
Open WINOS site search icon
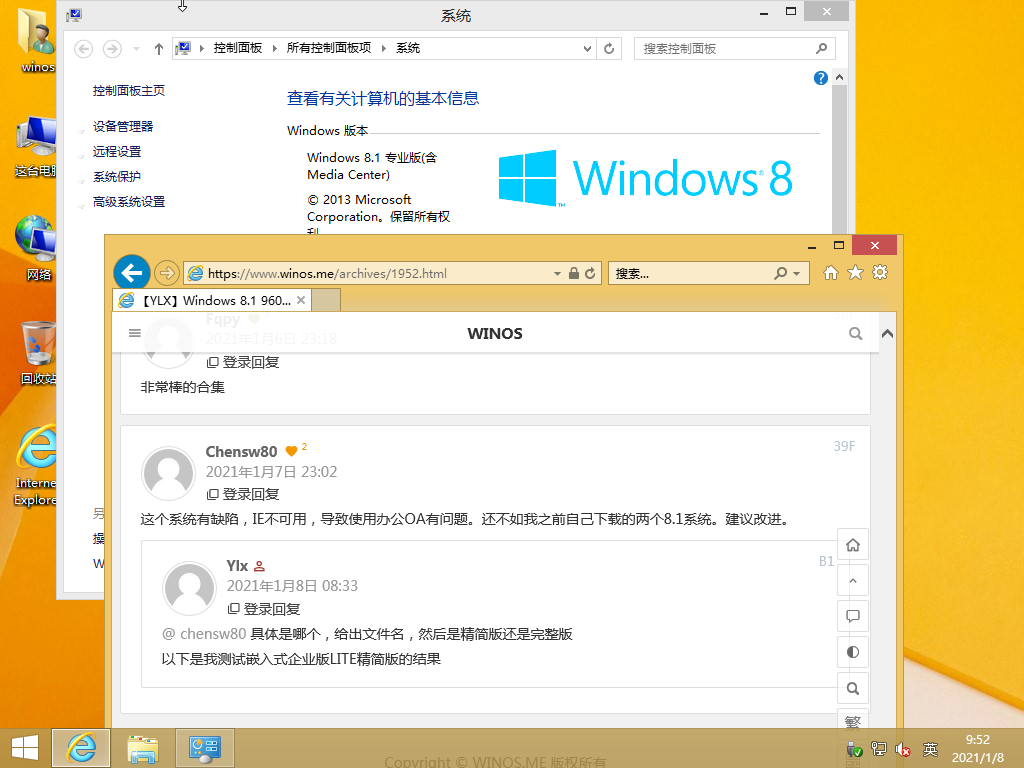pos(856,334)
